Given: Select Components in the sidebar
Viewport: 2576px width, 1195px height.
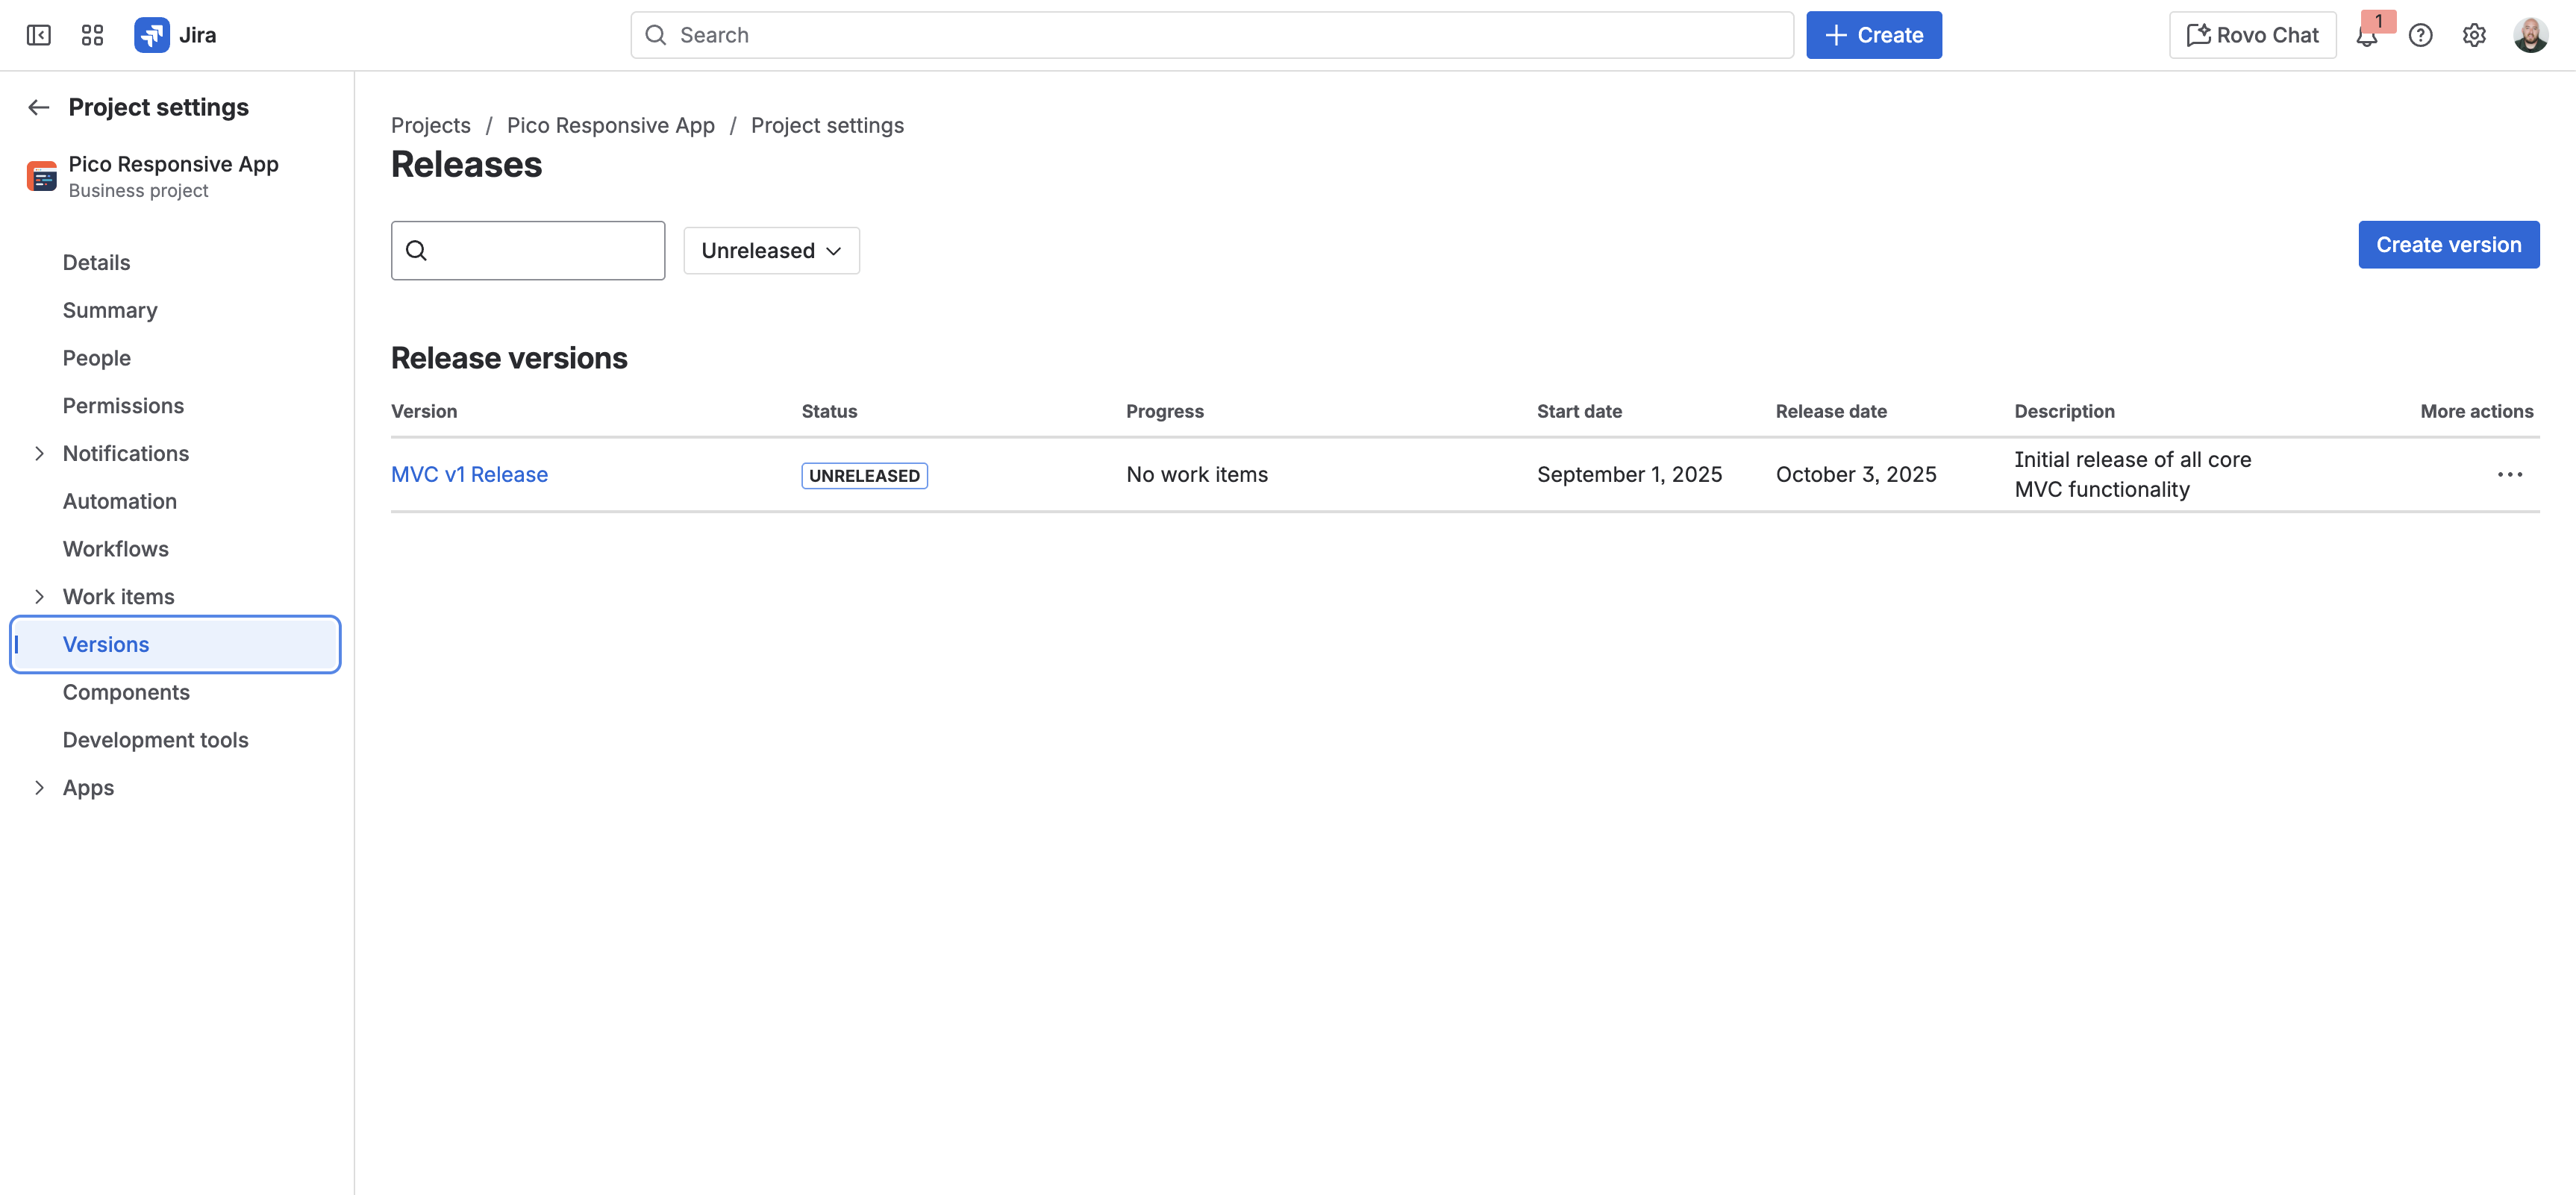Looking at the screenshot, I should pos(126,692).
